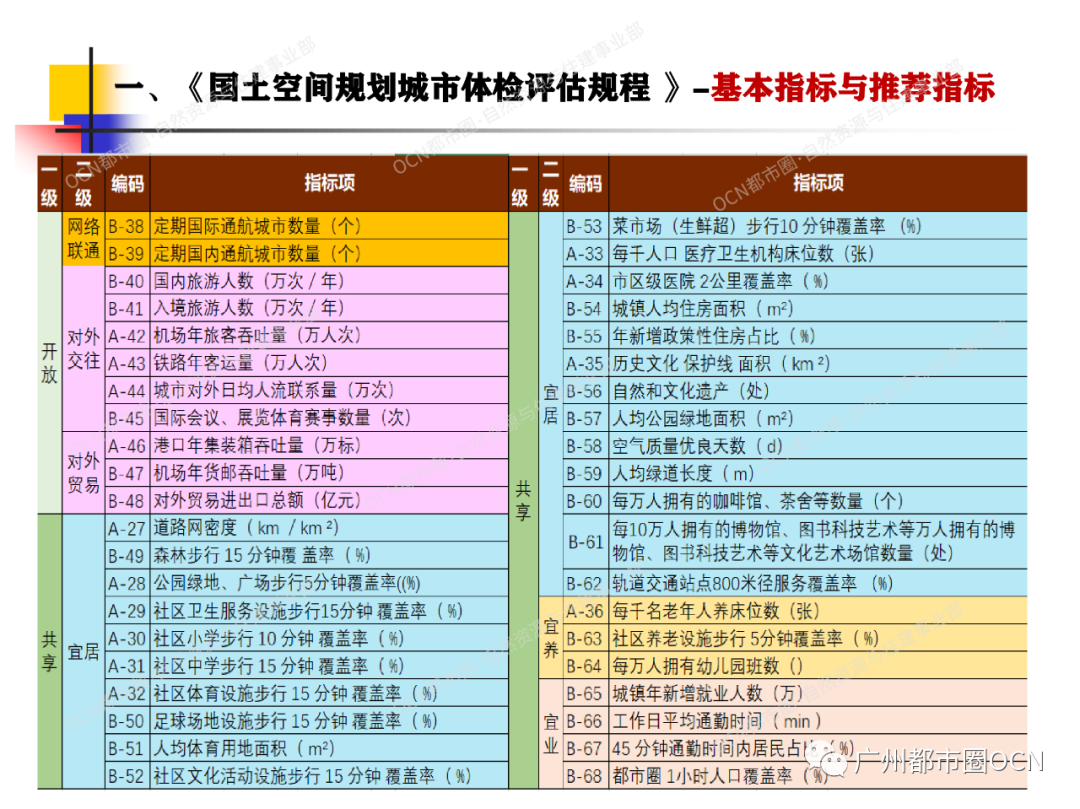
Task: Select the "宜养" category cell
Action: (551, 638)
